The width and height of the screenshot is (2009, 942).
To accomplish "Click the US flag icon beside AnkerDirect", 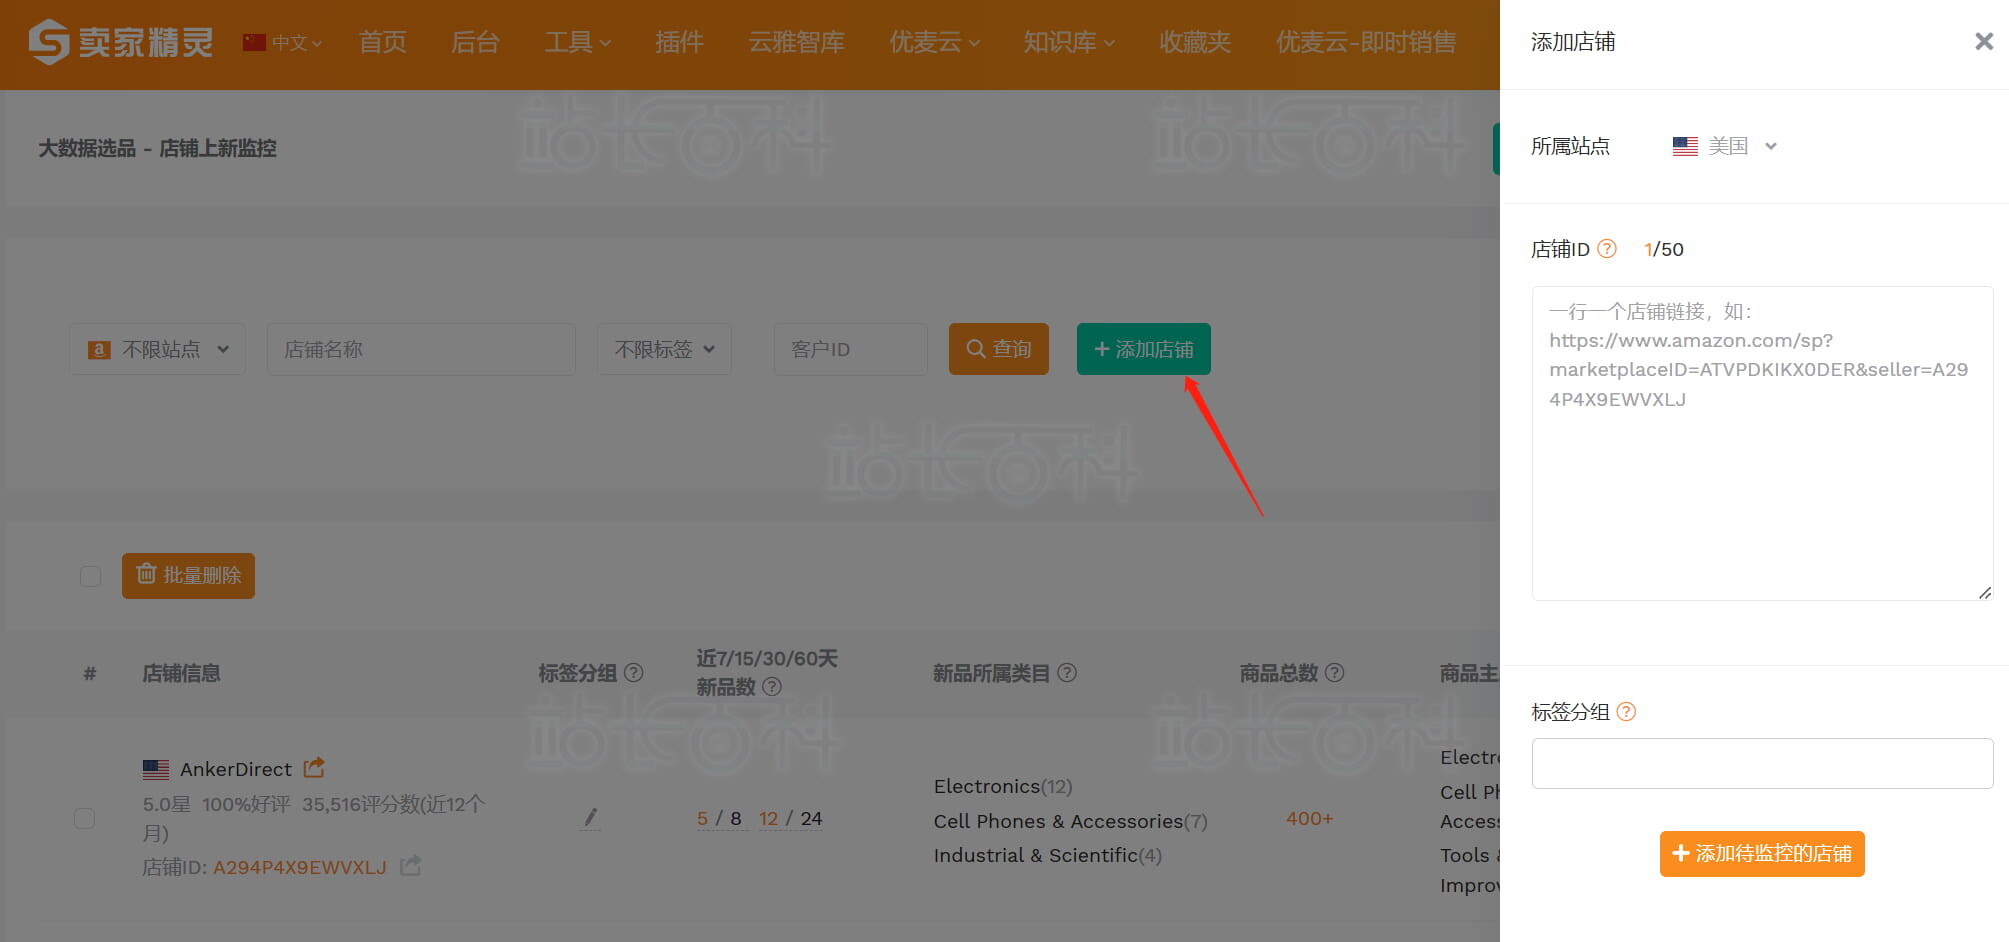I will [156, 769].
